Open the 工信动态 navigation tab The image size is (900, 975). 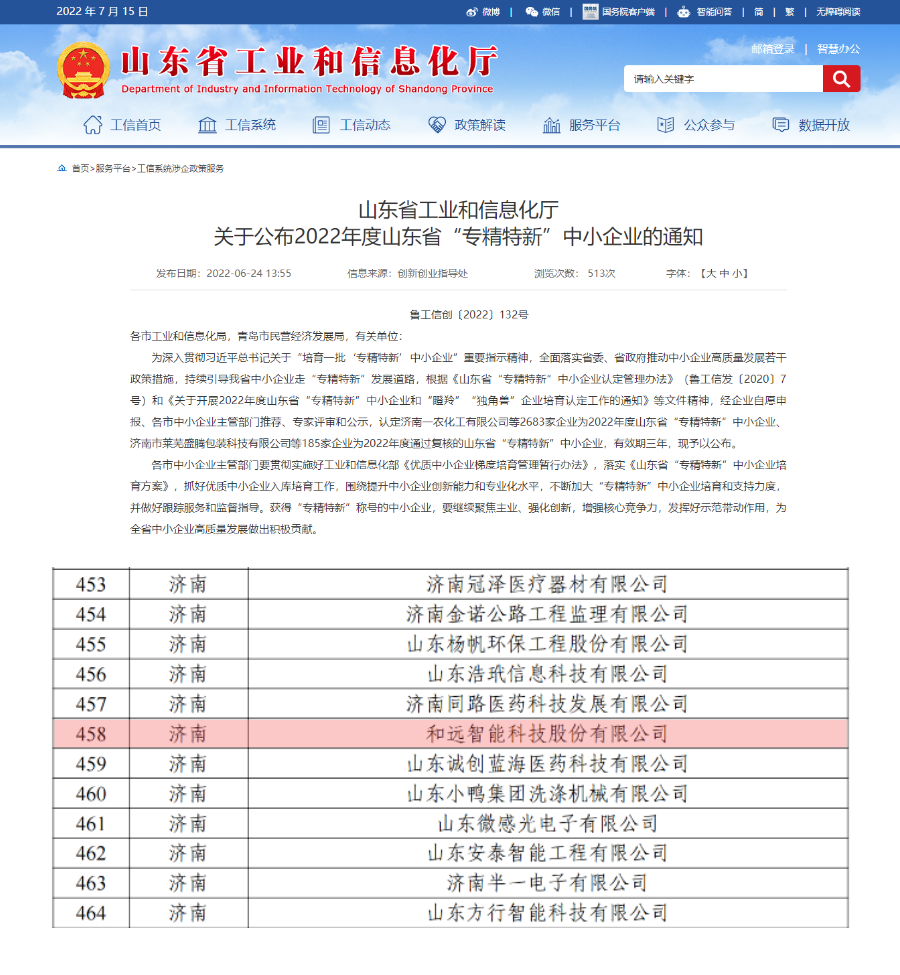[x=351, y=125]
